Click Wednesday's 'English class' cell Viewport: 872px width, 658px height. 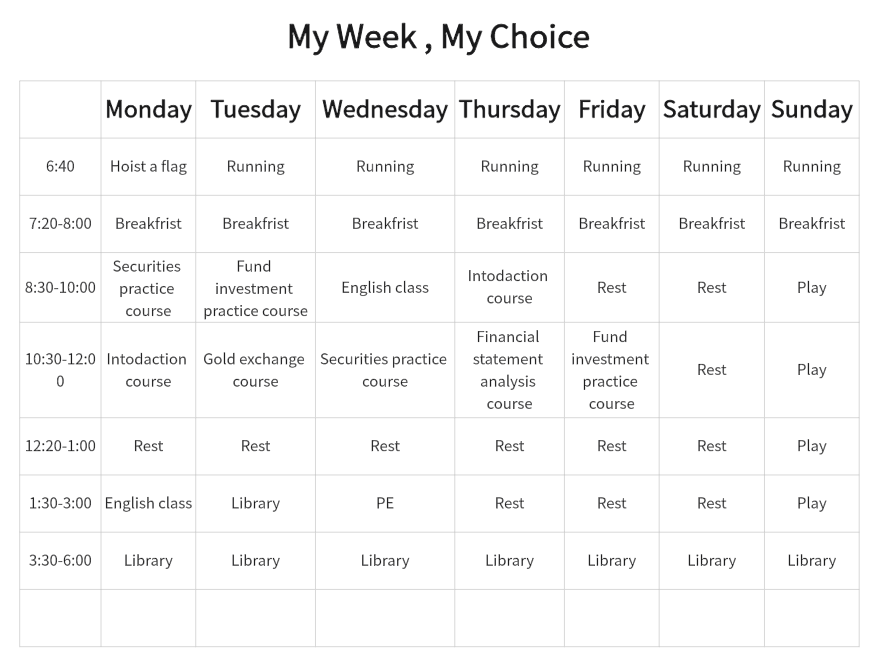(x=385, y=288)
